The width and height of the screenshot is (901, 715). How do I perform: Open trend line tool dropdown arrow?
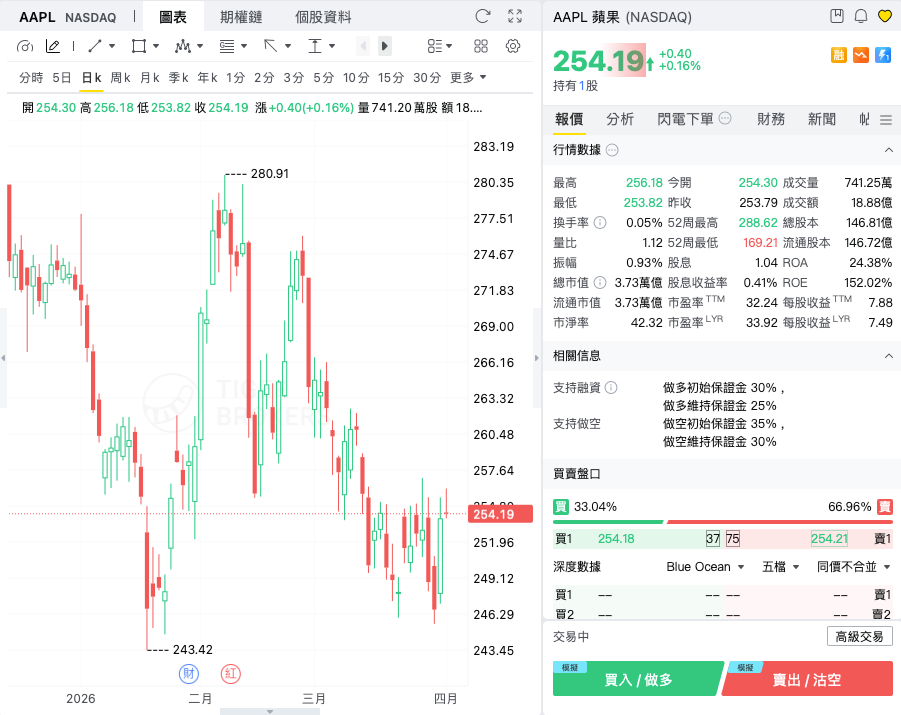[112, 46]
